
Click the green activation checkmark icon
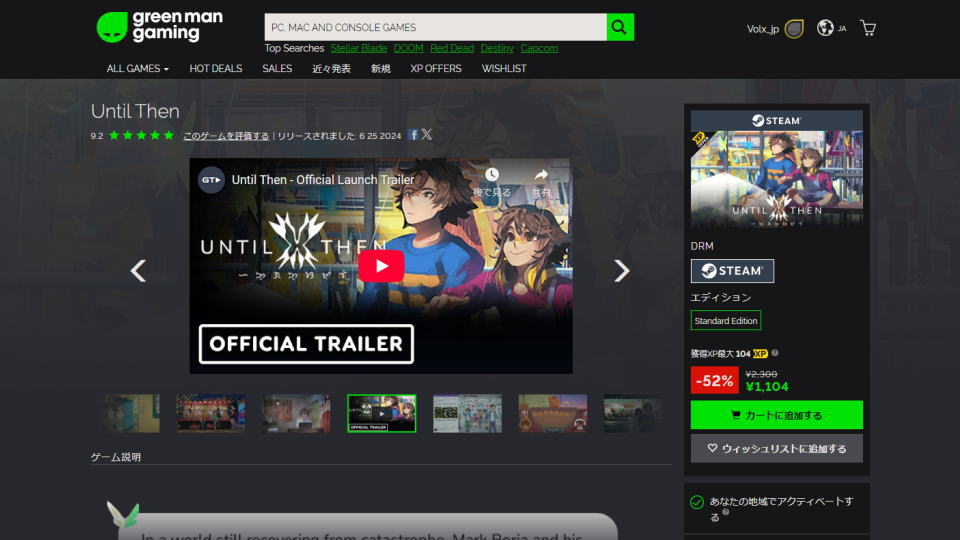coord(697,503)
